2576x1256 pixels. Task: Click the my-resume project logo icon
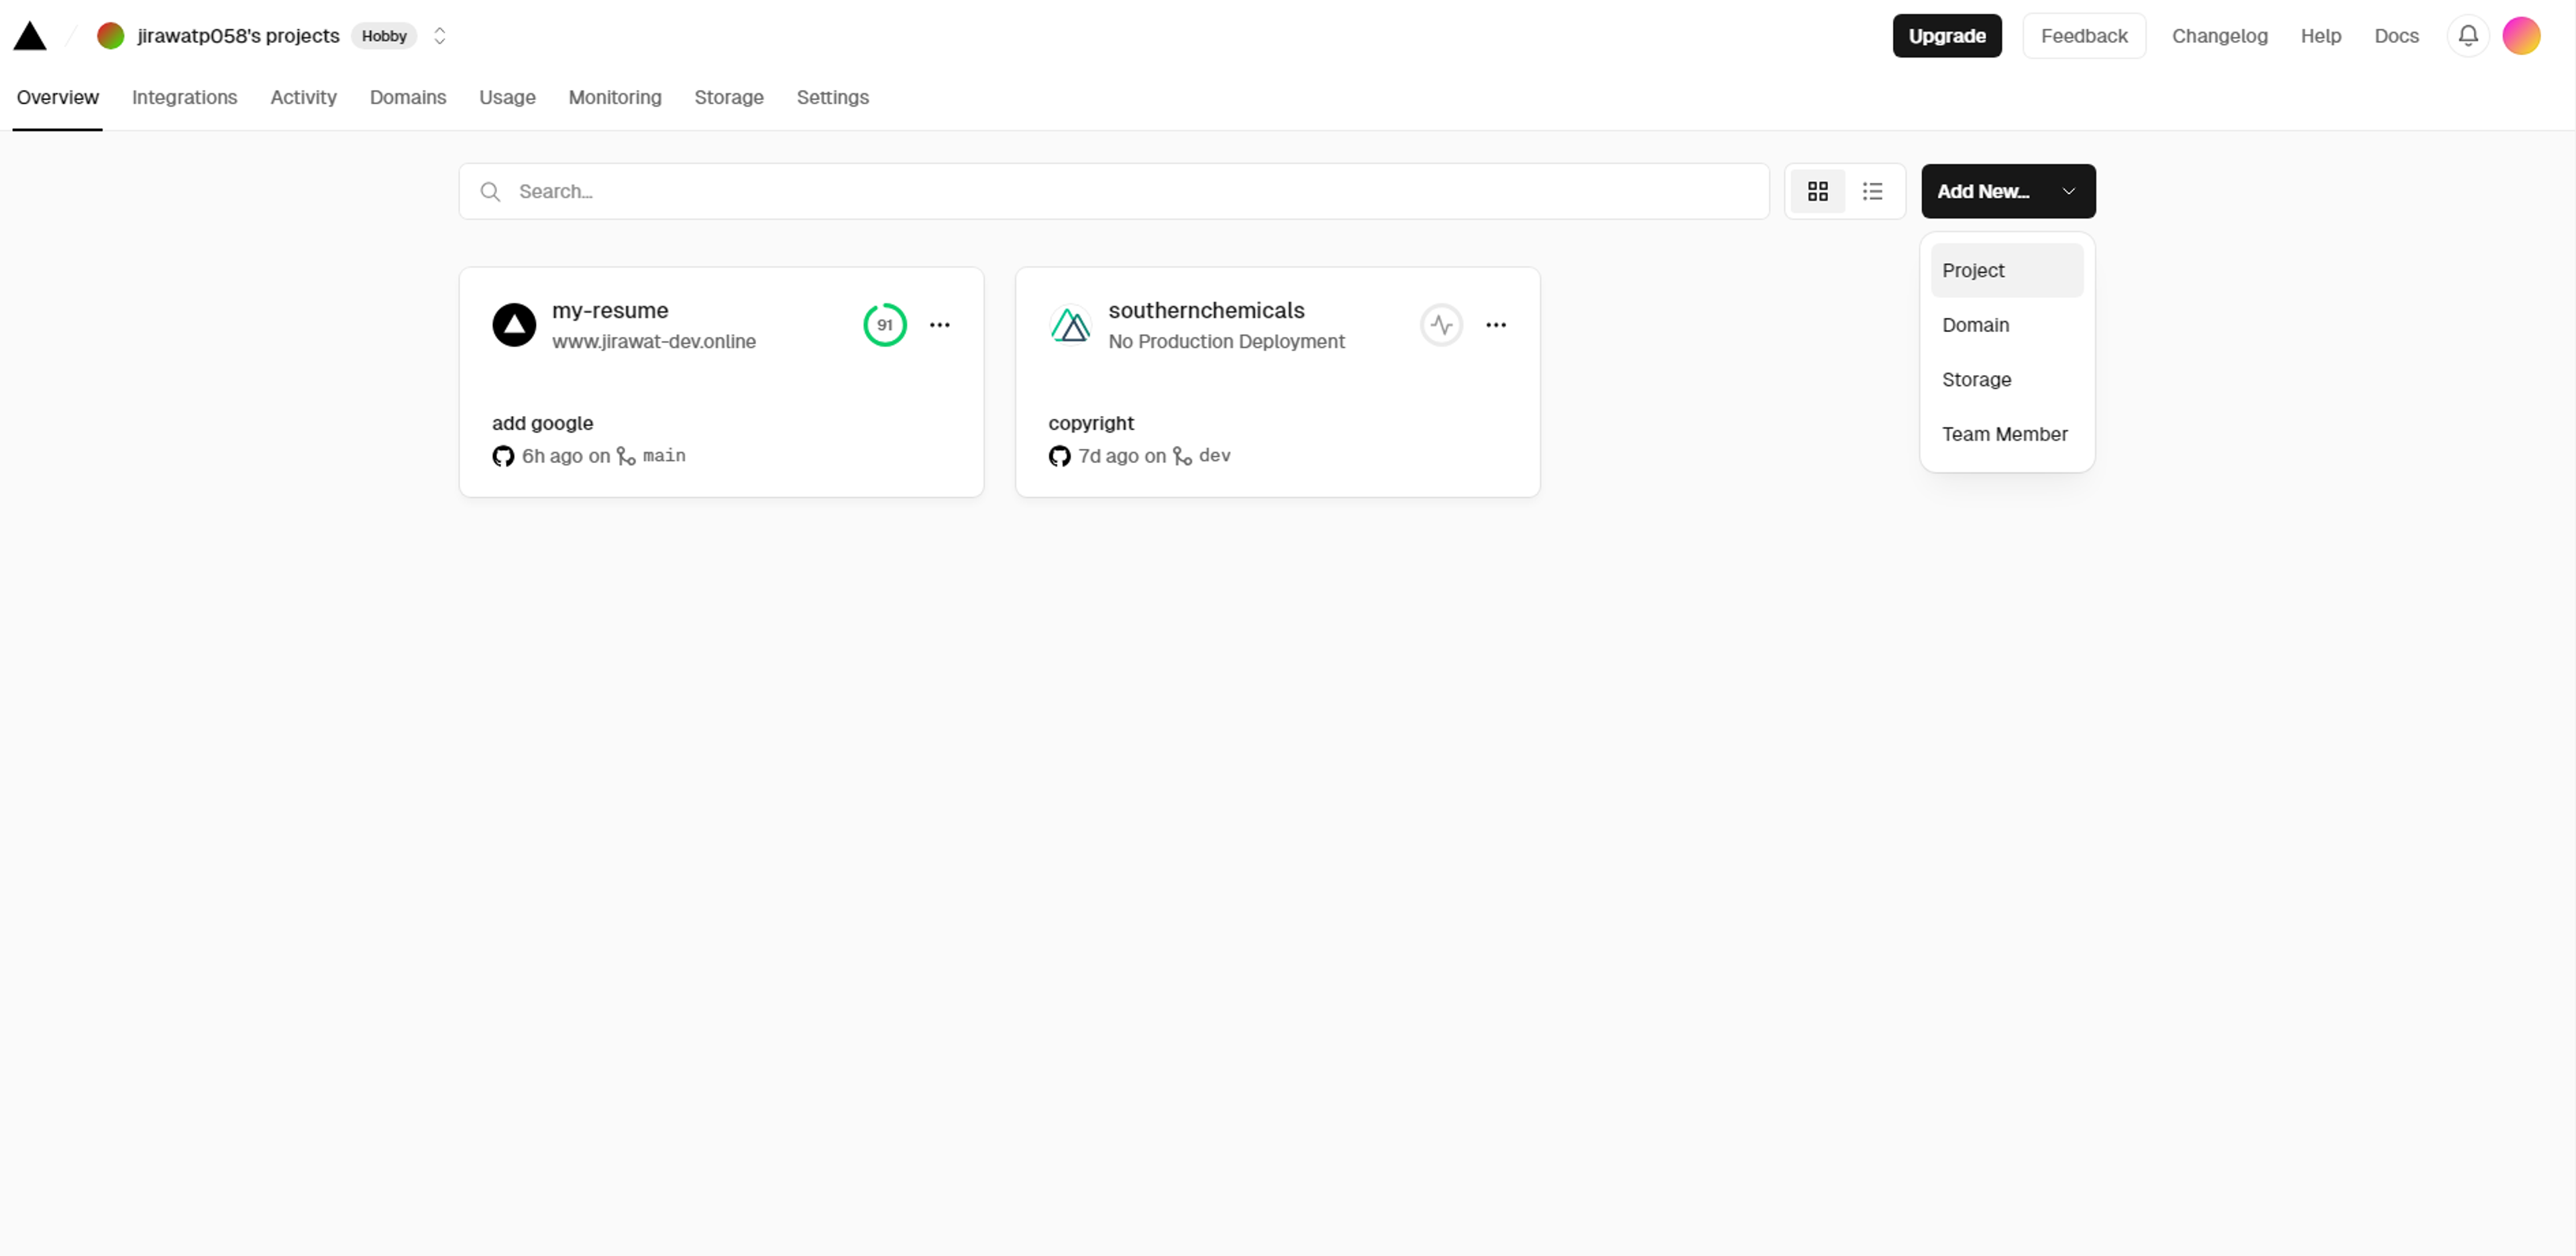tap(514, 325)
